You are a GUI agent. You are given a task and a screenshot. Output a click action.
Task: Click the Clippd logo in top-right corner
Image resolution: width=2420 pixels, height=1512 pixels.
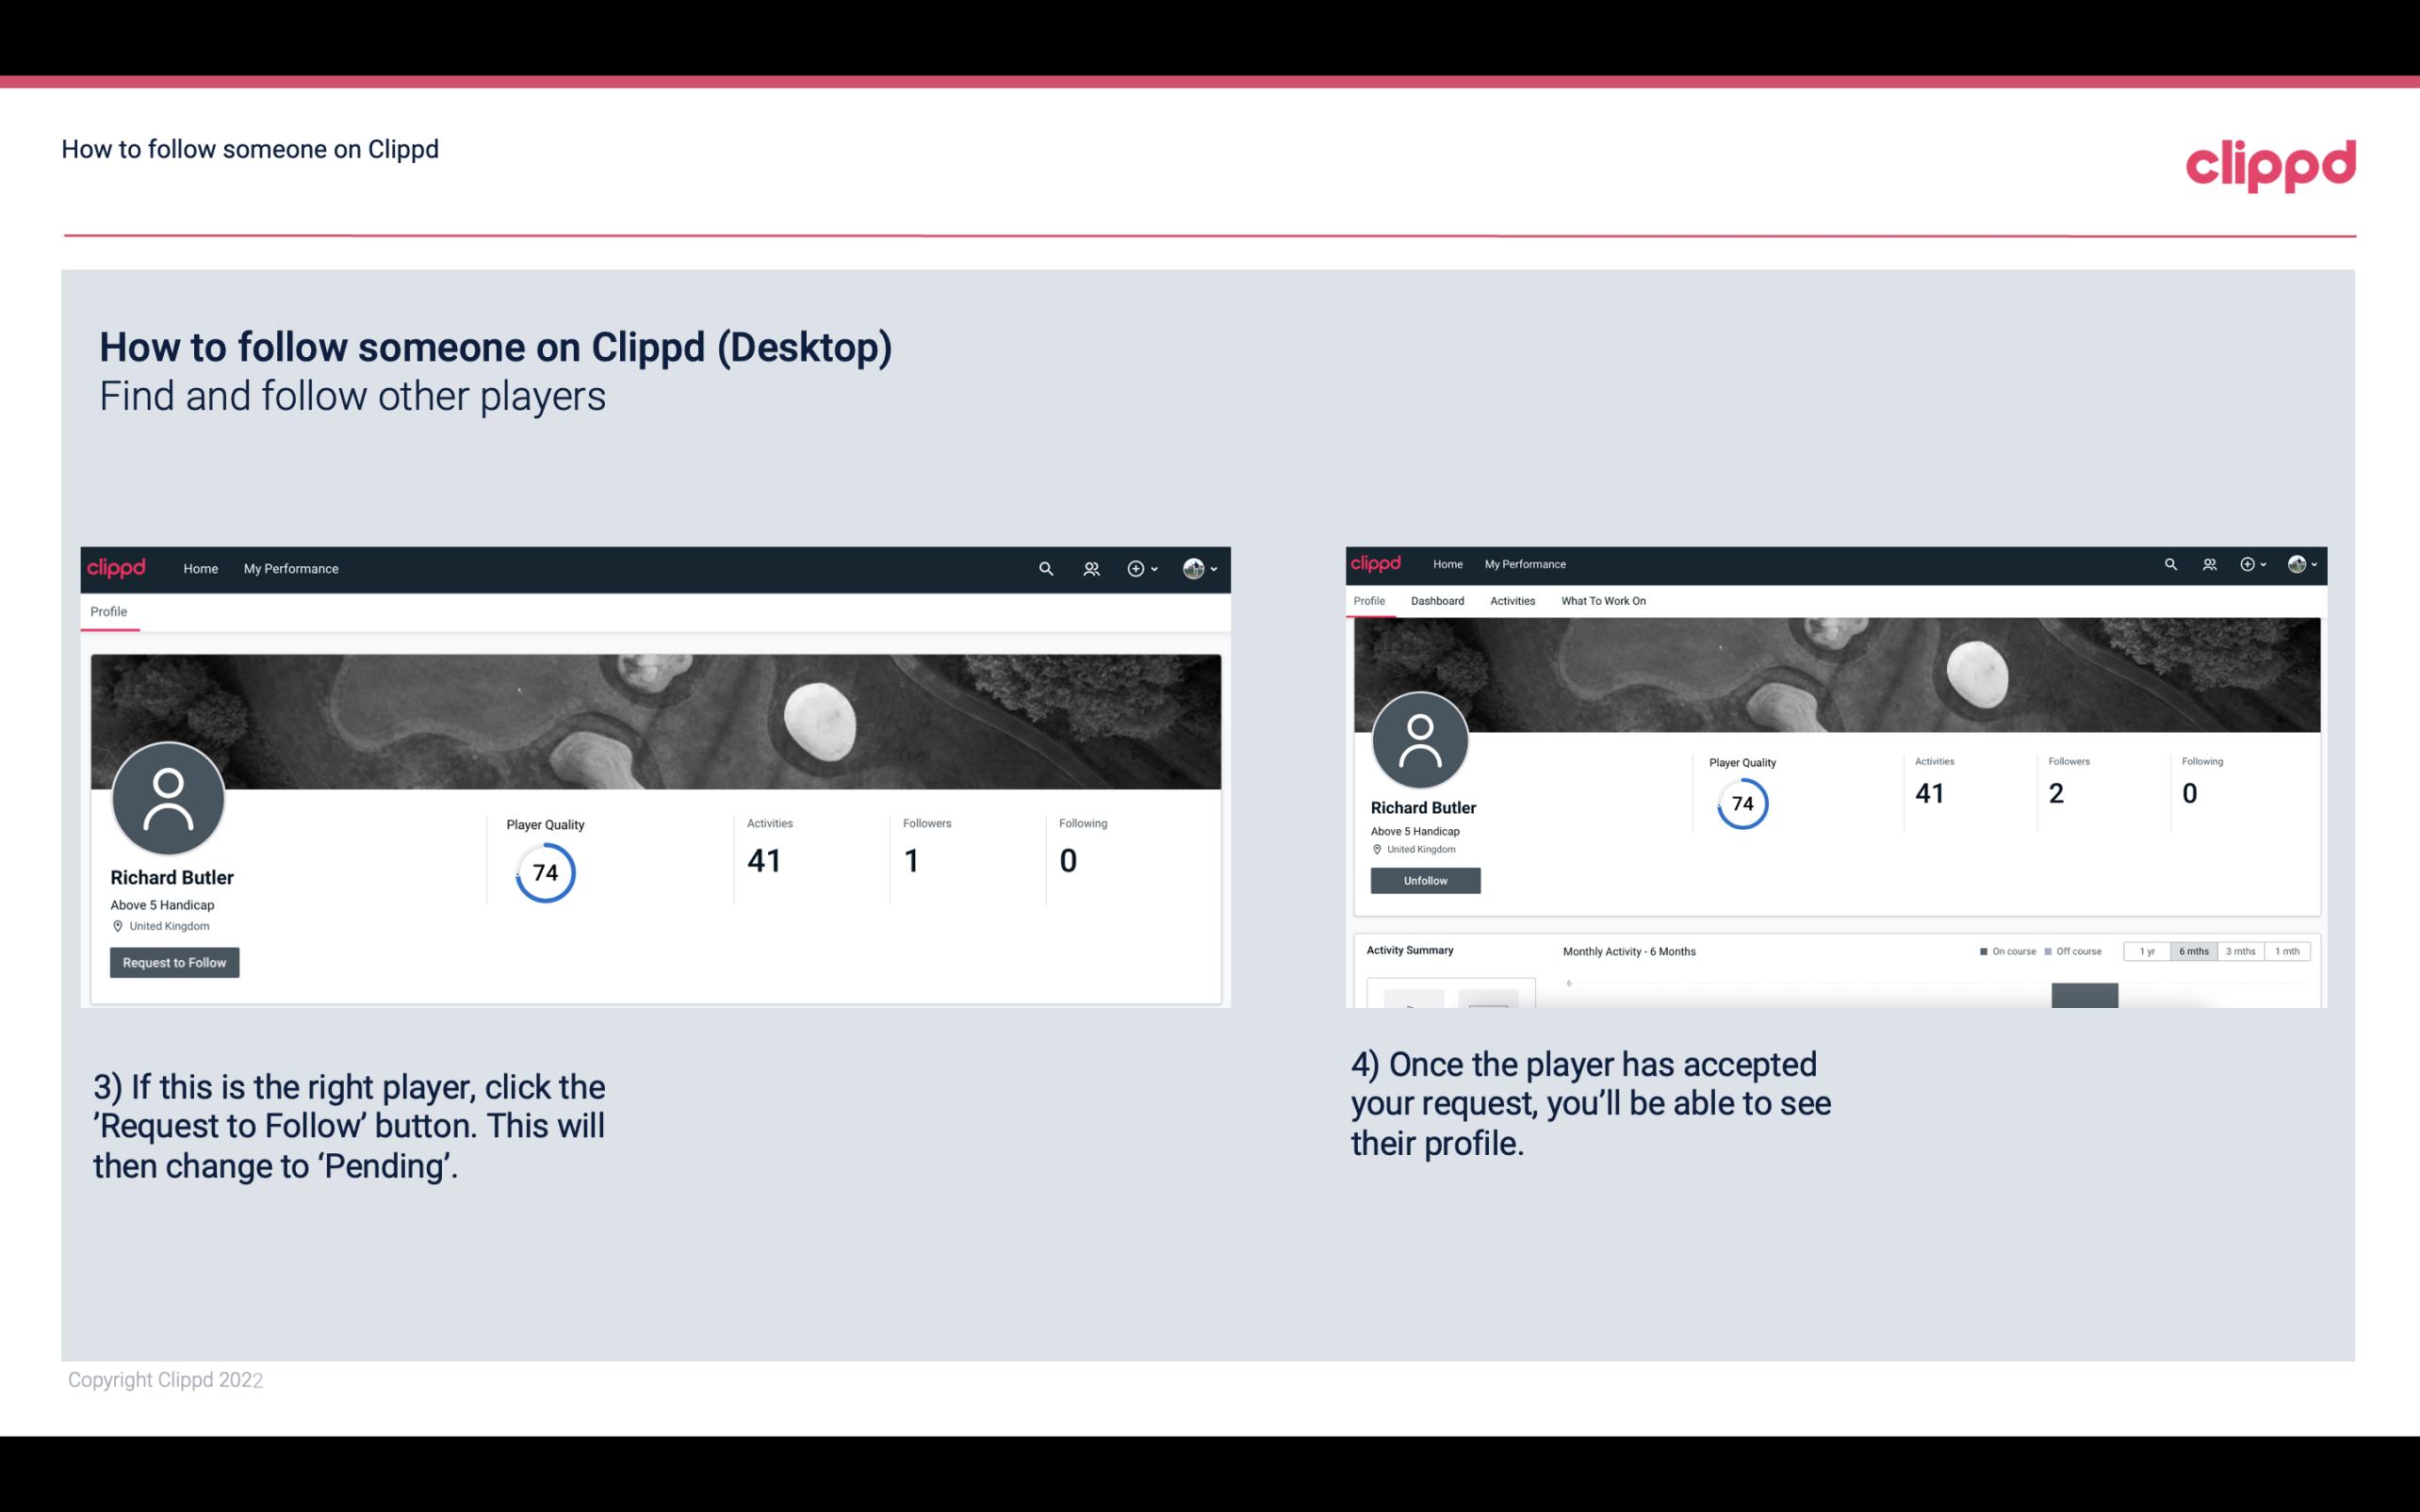[2270, 162]
